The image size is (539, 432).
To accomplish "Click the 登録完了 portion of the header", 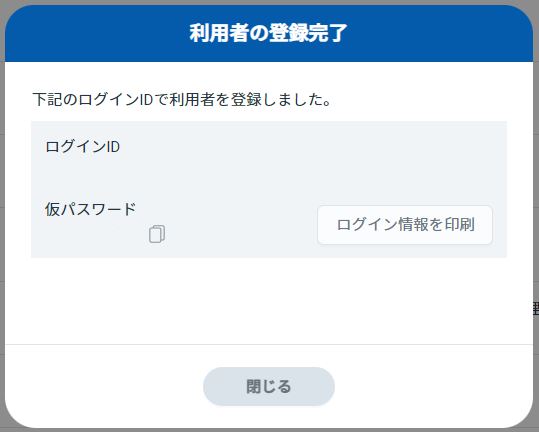I will 308,33.
